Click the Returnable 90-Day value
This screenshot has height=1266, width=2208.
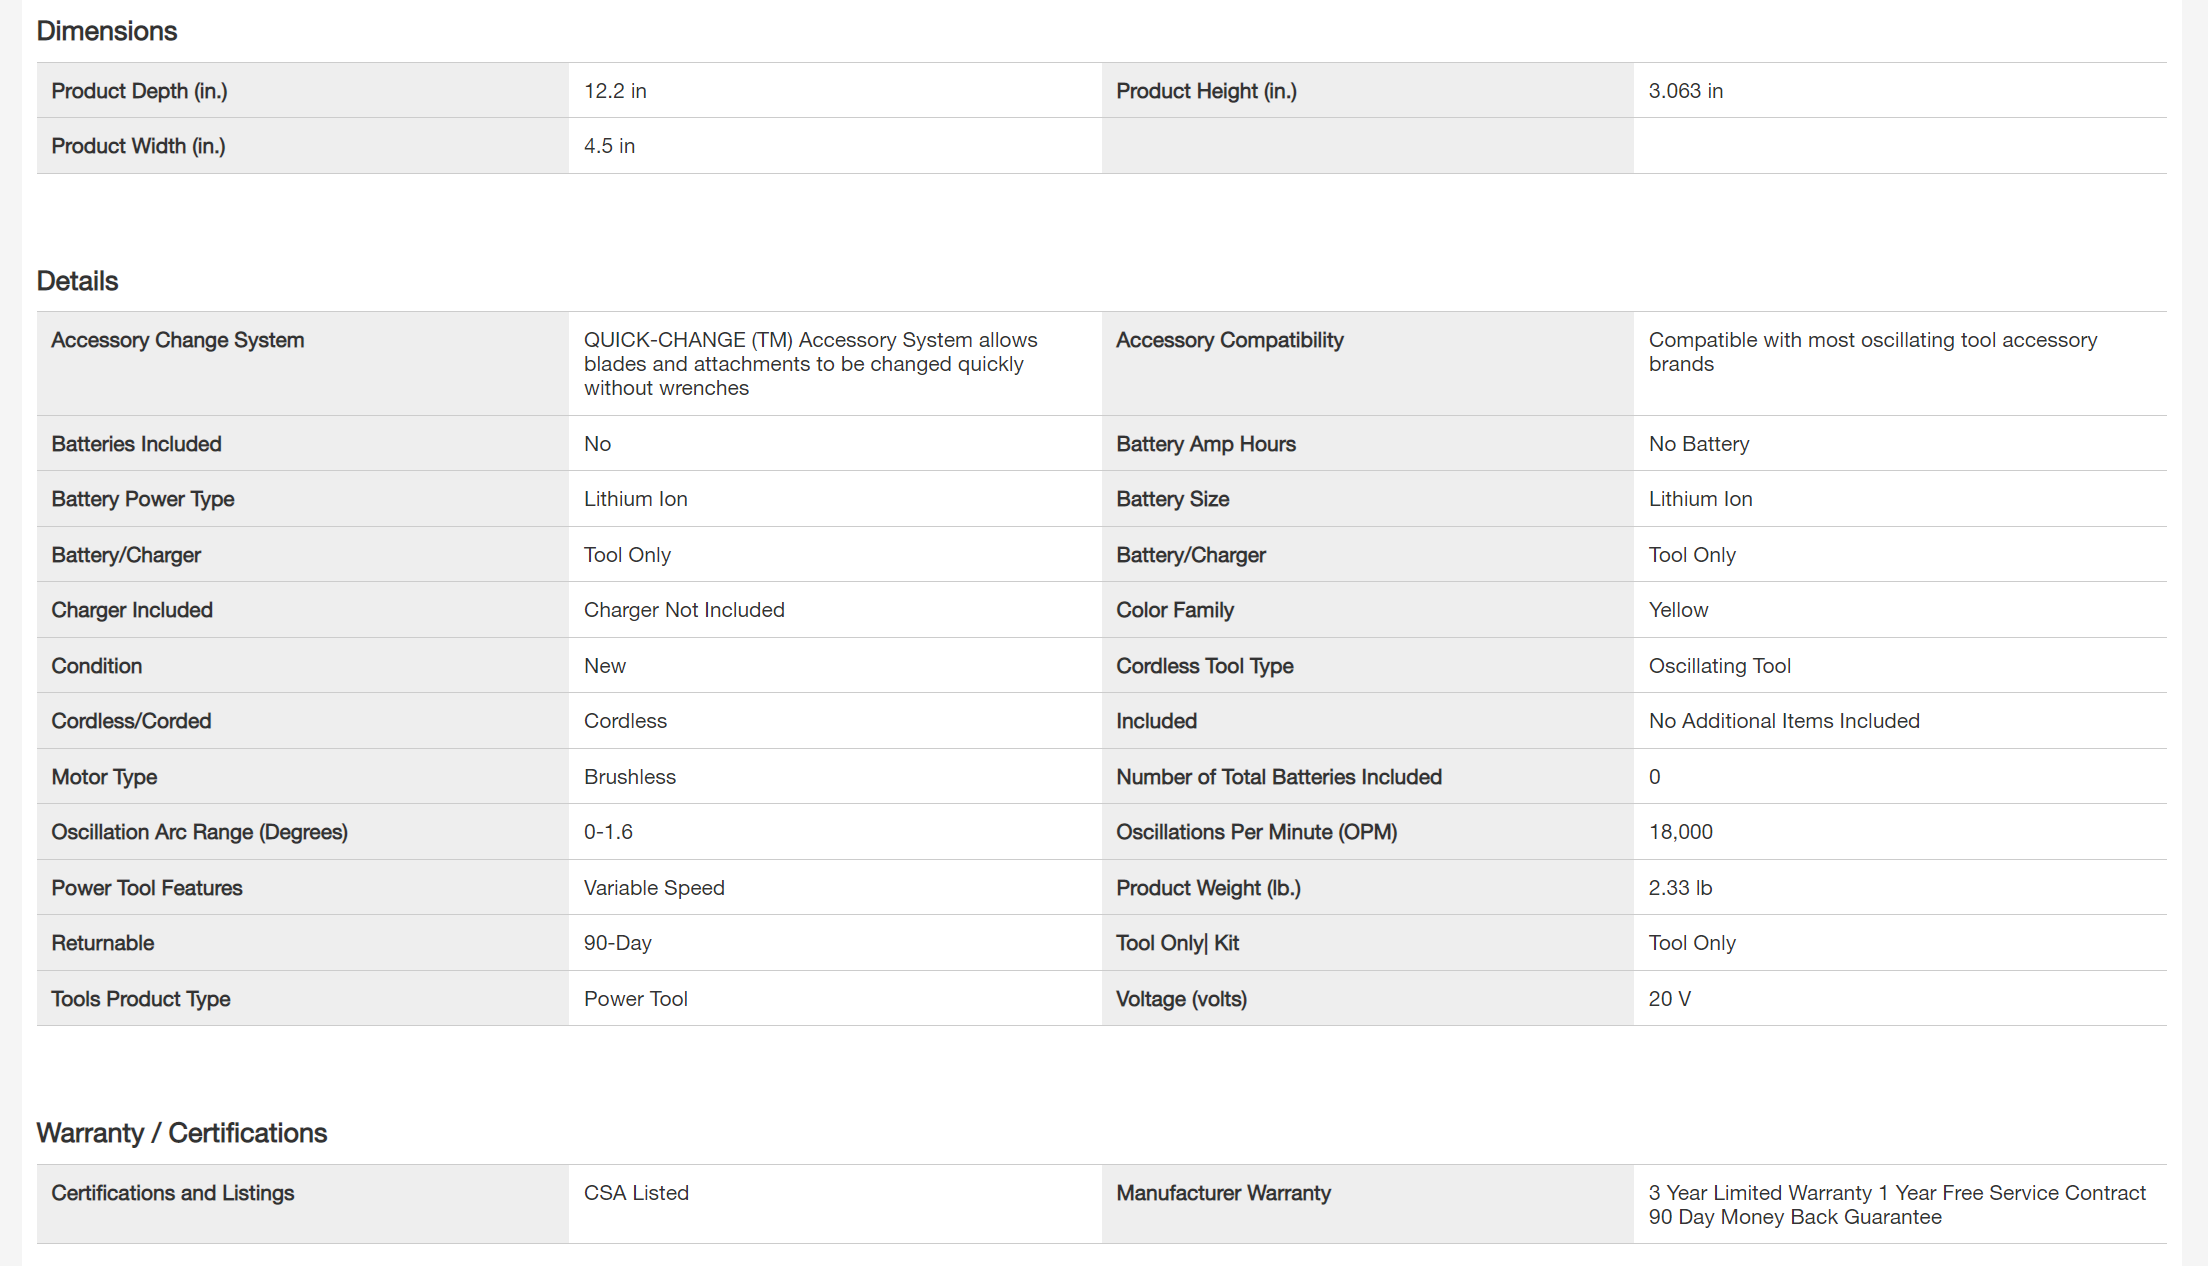617,943
